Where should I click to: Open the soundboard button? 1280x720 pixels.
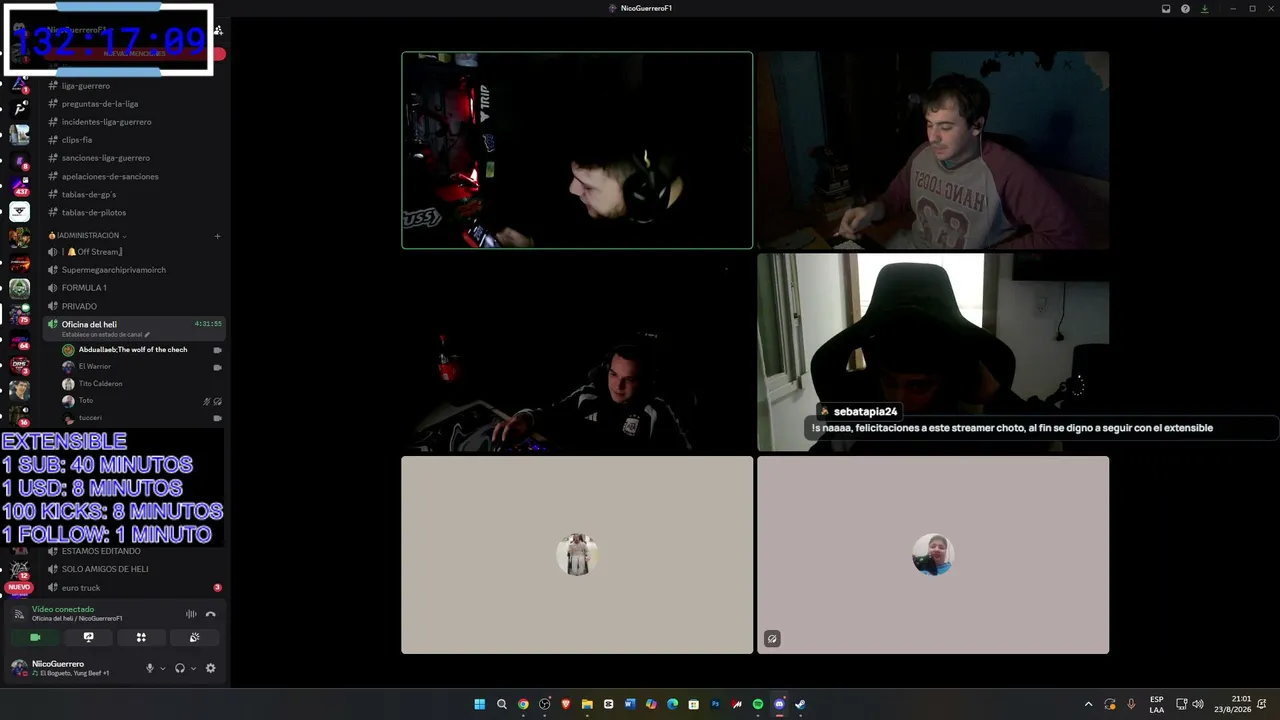coord(194,637)
